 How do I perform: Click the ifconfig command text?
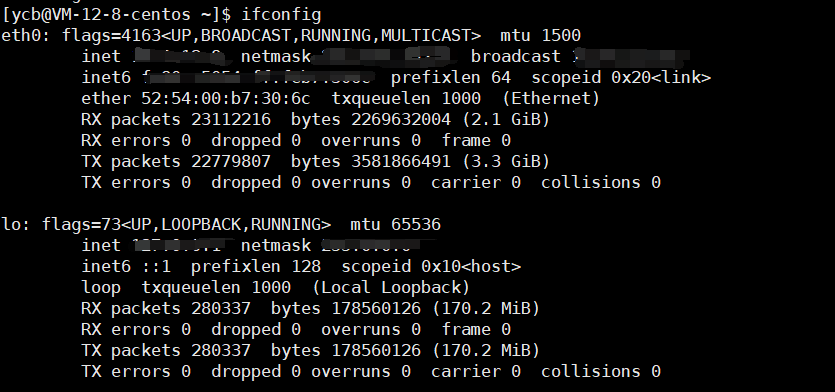point(281,15)
